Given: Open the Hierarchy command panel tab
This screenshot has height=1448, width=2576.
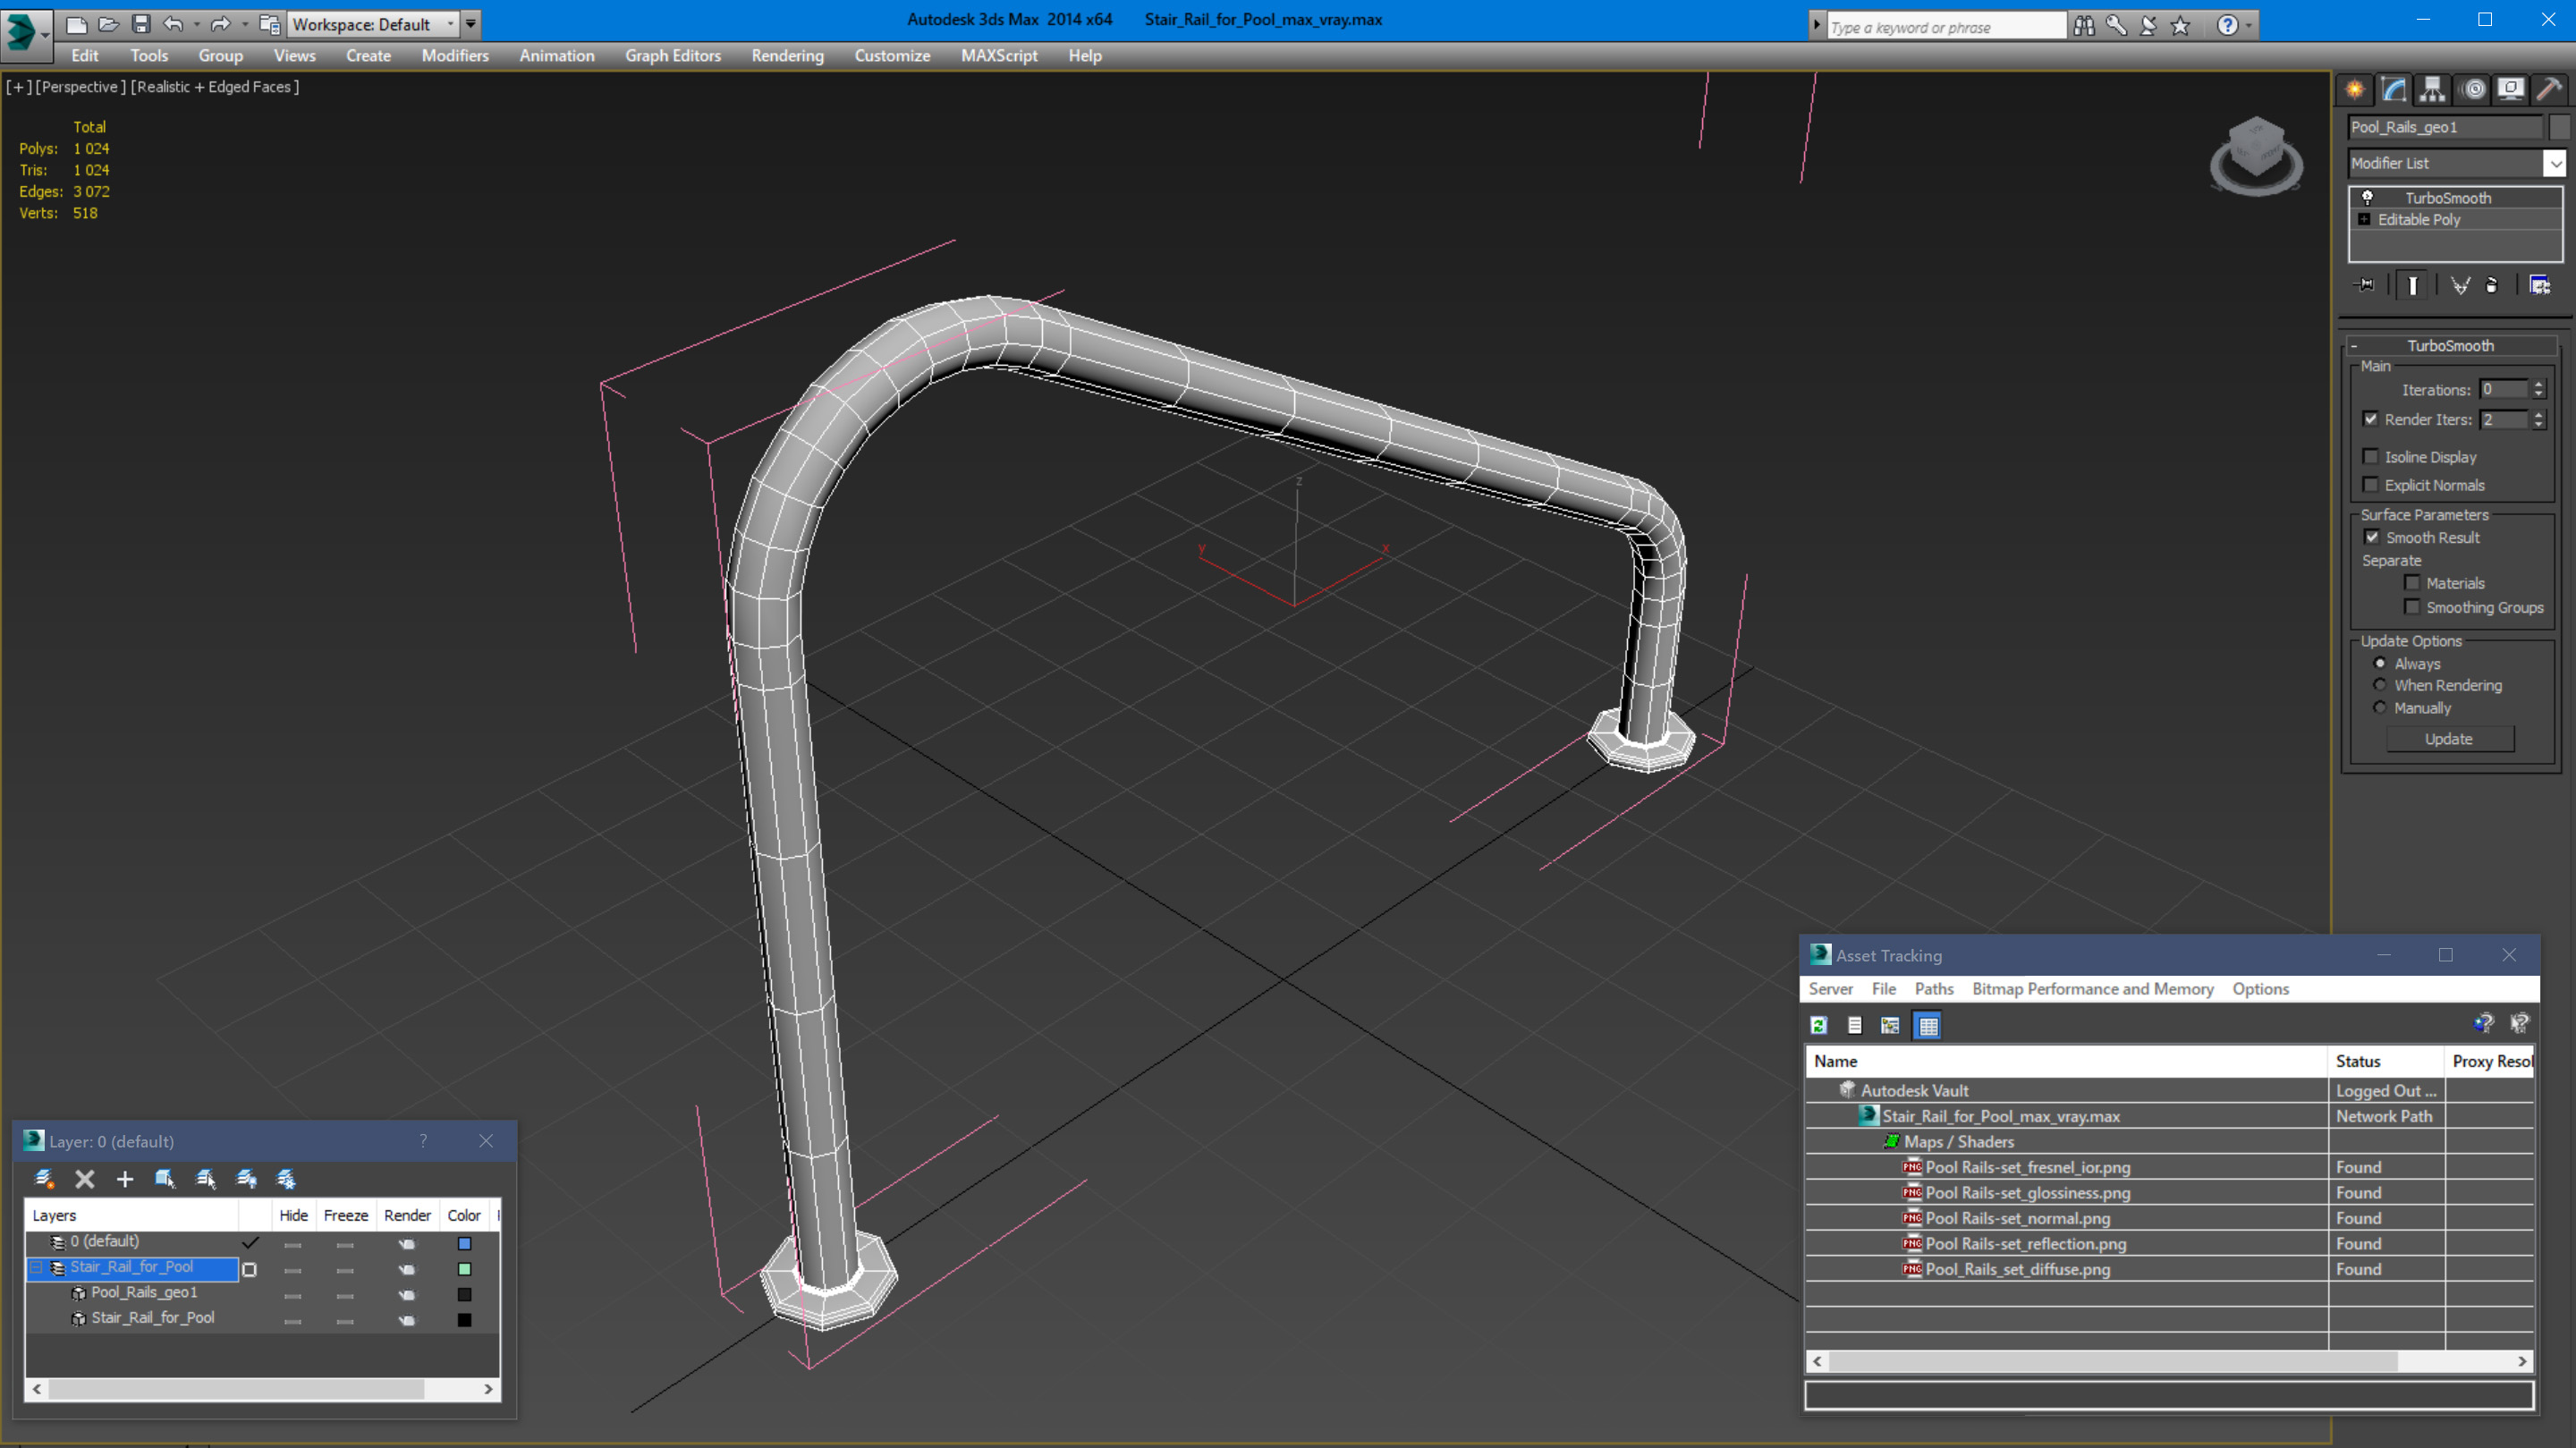Looking at the screenshot, I should pos(2432,90).
